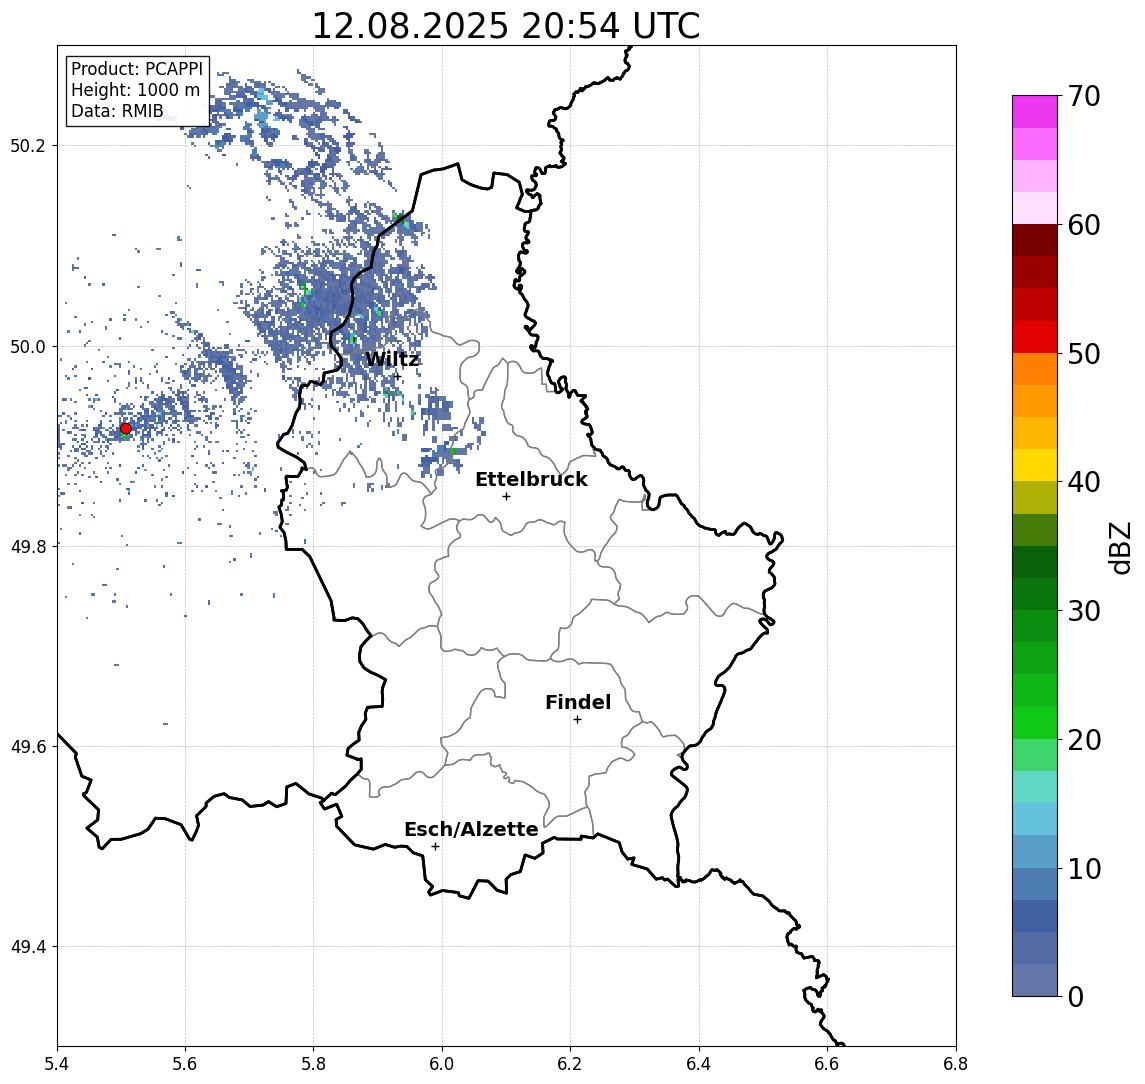Pick the bright green 20 dBZ colorbar segment
Screen dimensions: 1145x1084
click(x=1035, y=722)
